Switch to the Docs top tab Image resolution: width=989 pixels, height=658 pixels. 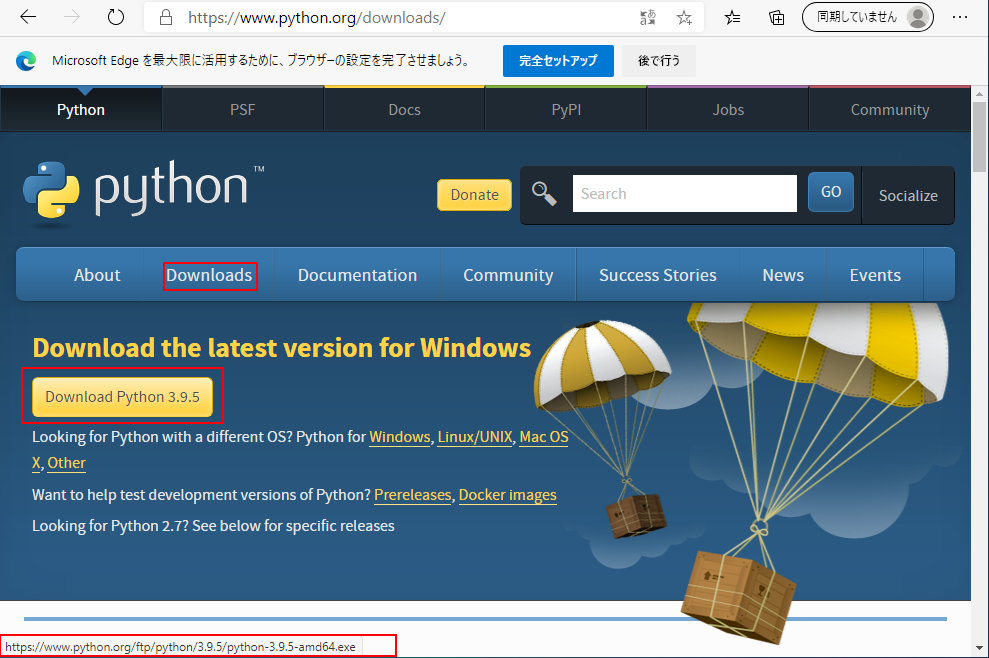pyautogui.click(x=404, y=110)
